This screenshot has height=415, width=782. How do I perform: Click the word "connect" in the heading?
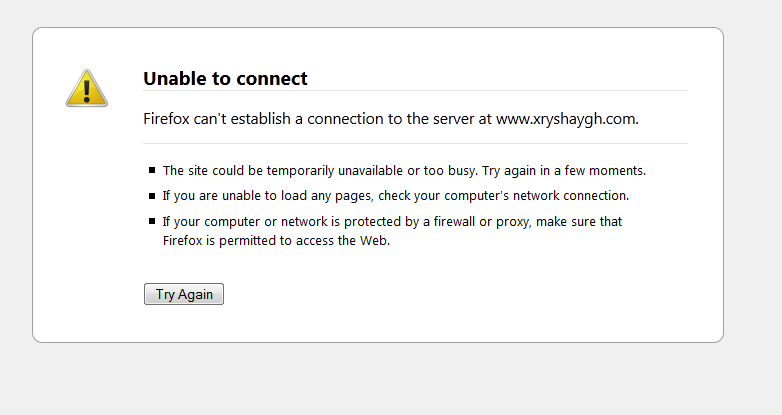click(x=276, y=78)
